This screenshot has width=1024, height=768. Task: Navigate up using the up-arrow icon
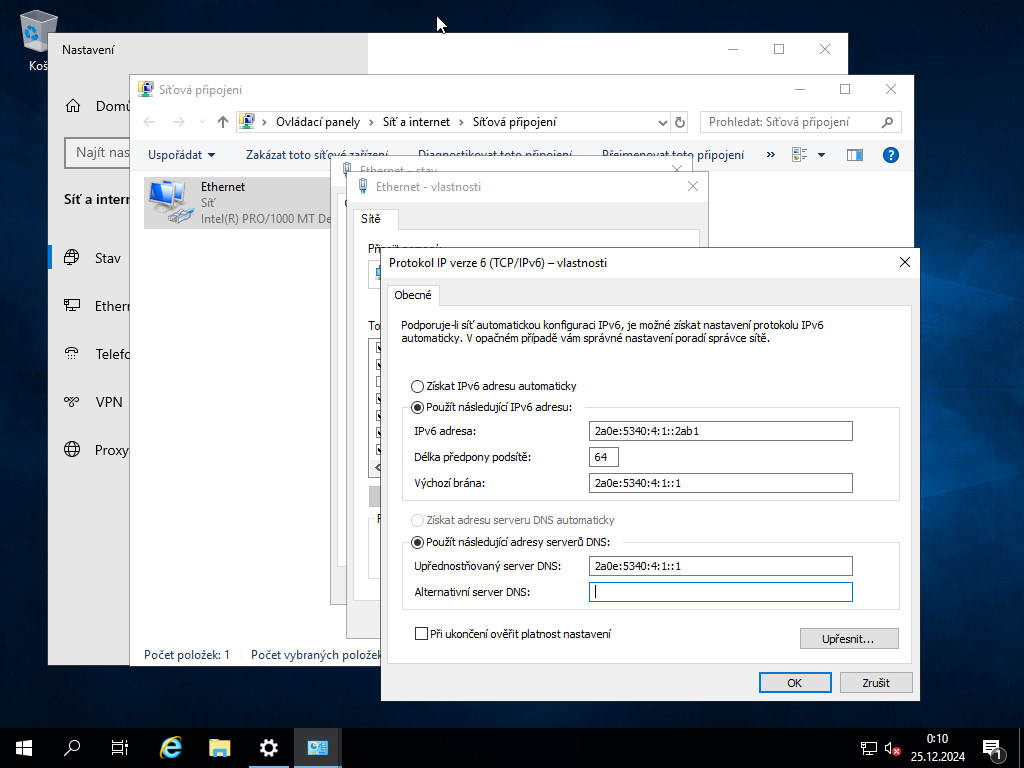[221, 121]
